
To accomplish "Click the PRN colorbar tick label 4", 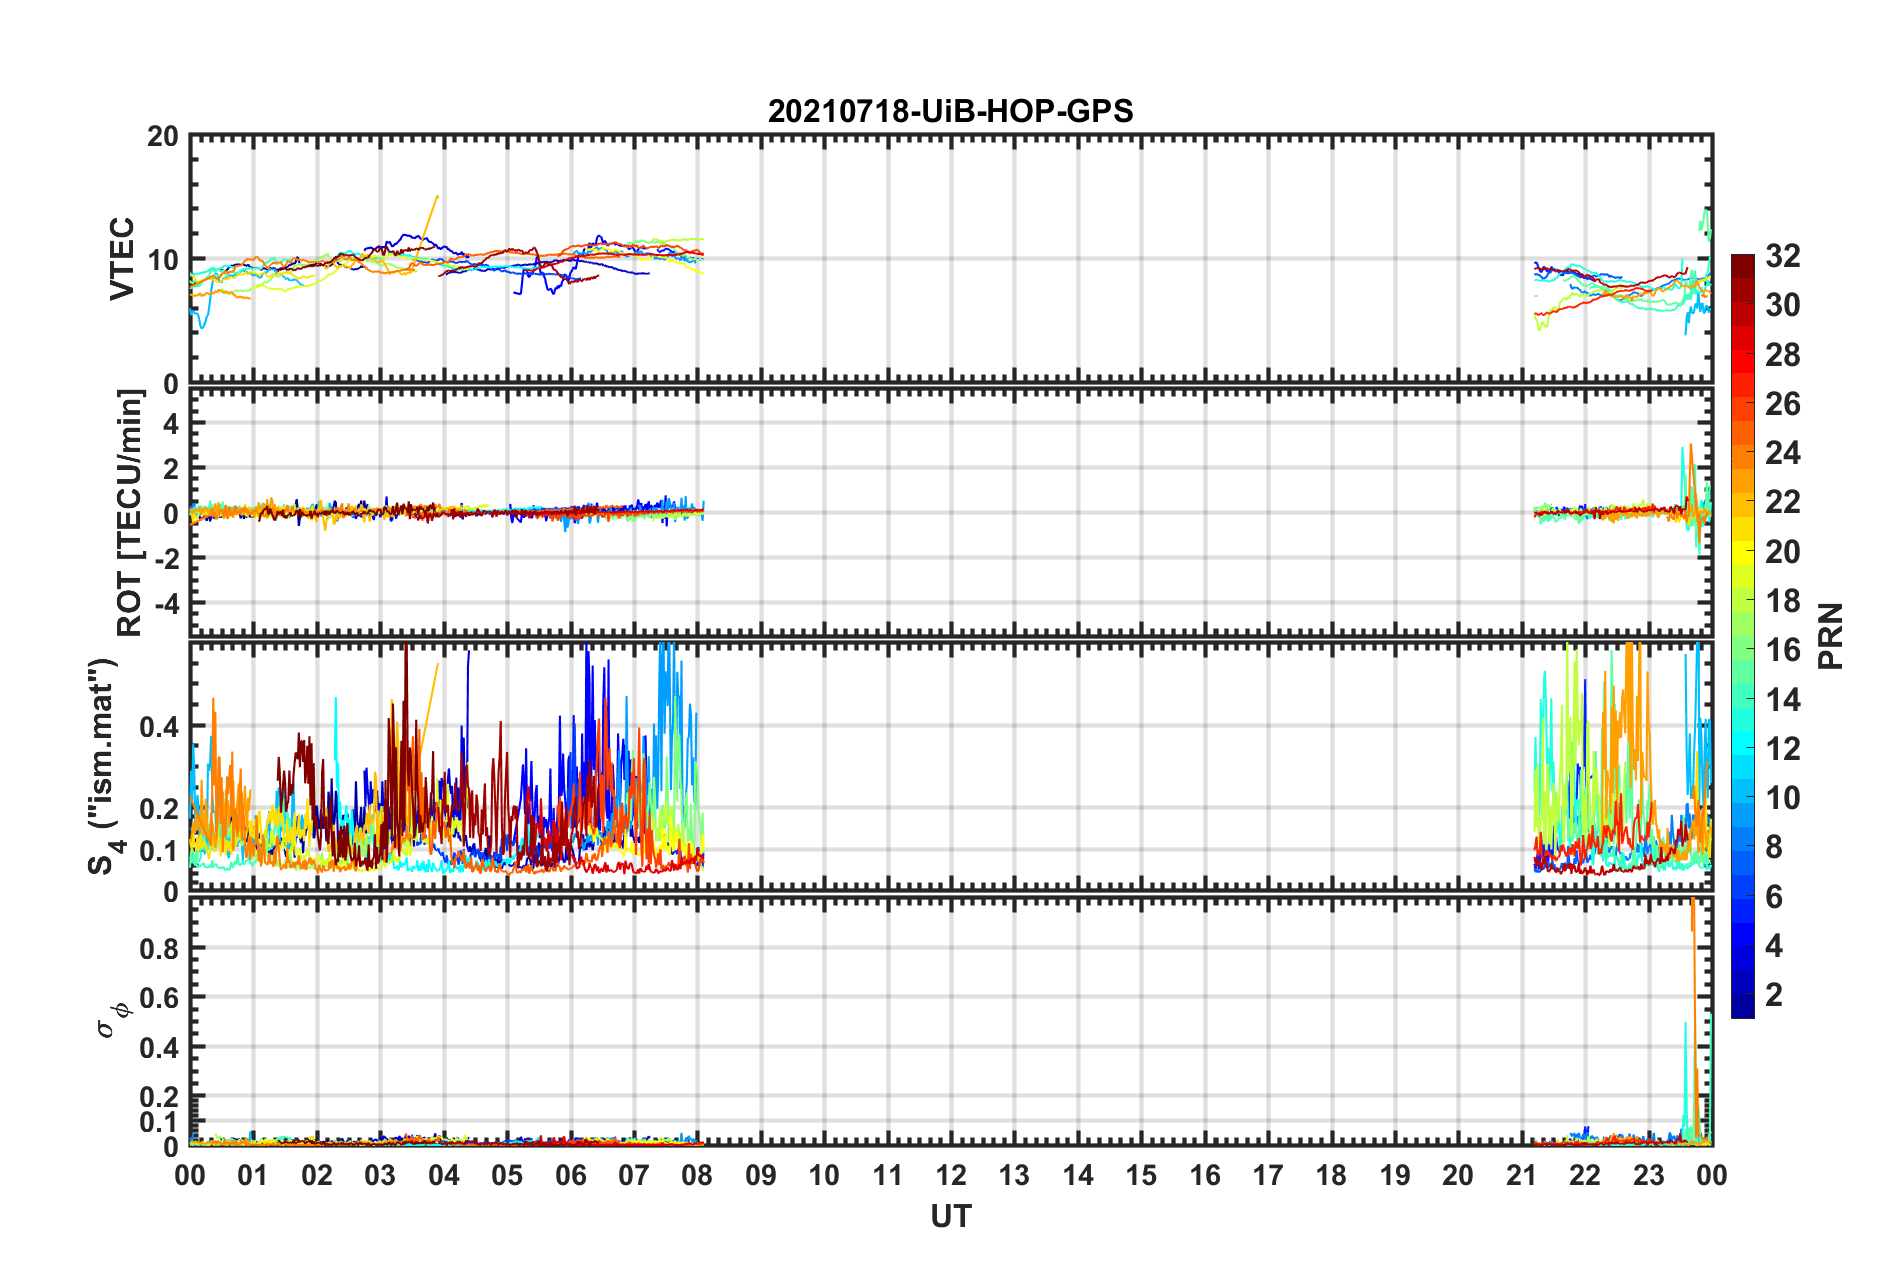I will [x=1774, y=945].
